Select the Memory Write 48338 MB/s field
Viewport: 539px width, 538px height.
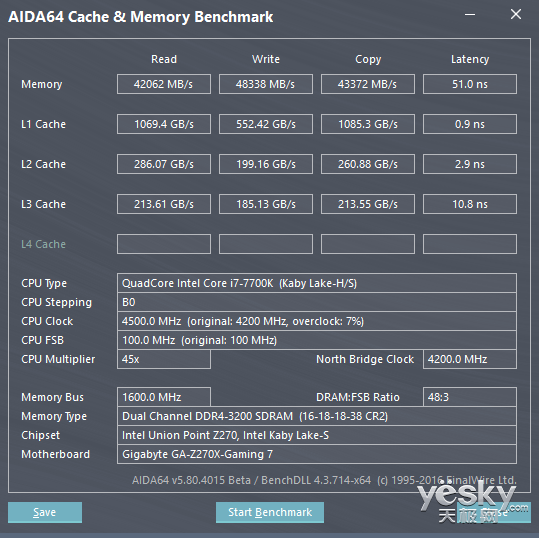(x=266, y=84)
